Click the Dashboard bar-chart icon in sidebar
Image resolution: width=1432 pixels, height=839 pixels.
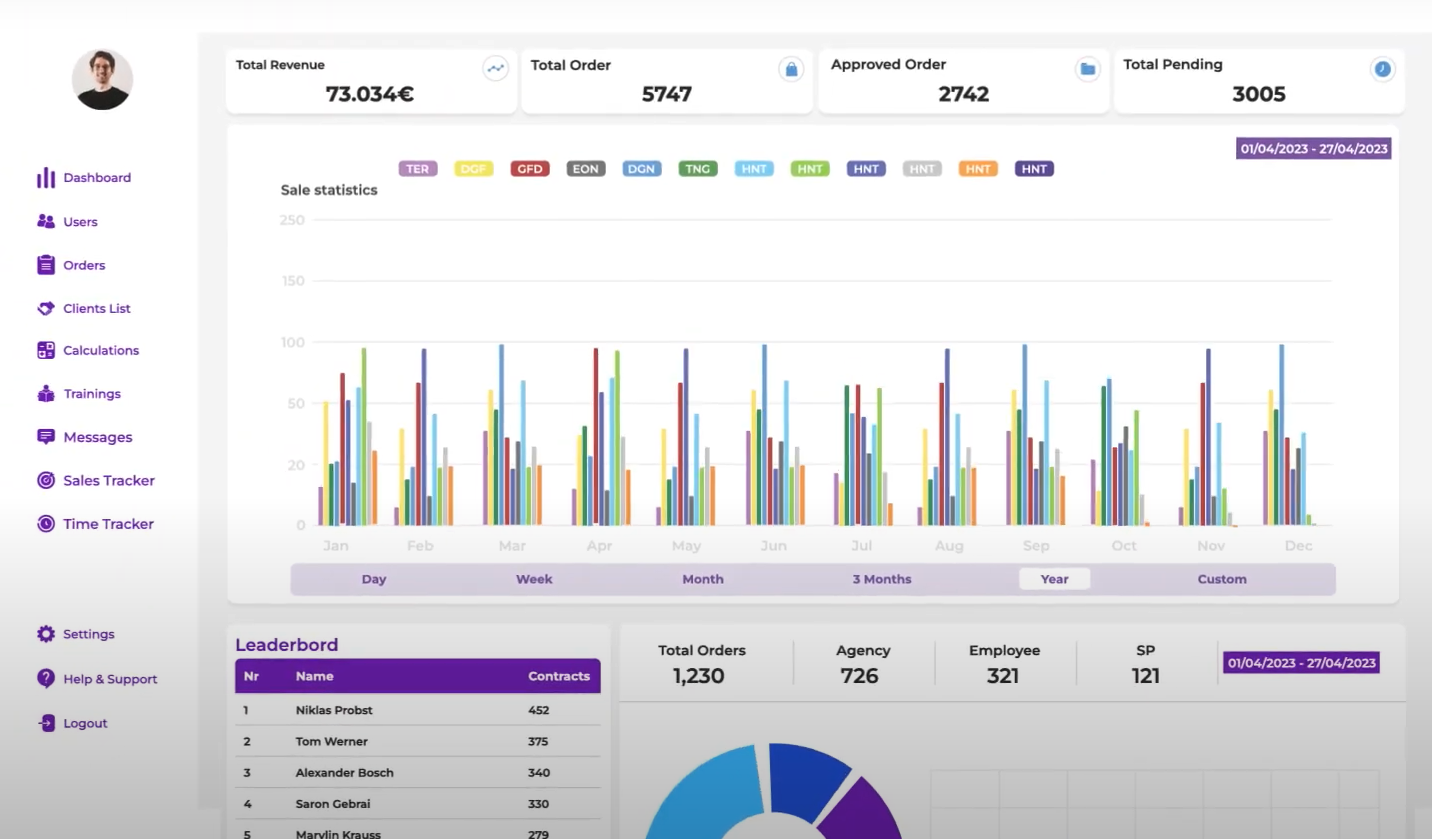(46, 178)
